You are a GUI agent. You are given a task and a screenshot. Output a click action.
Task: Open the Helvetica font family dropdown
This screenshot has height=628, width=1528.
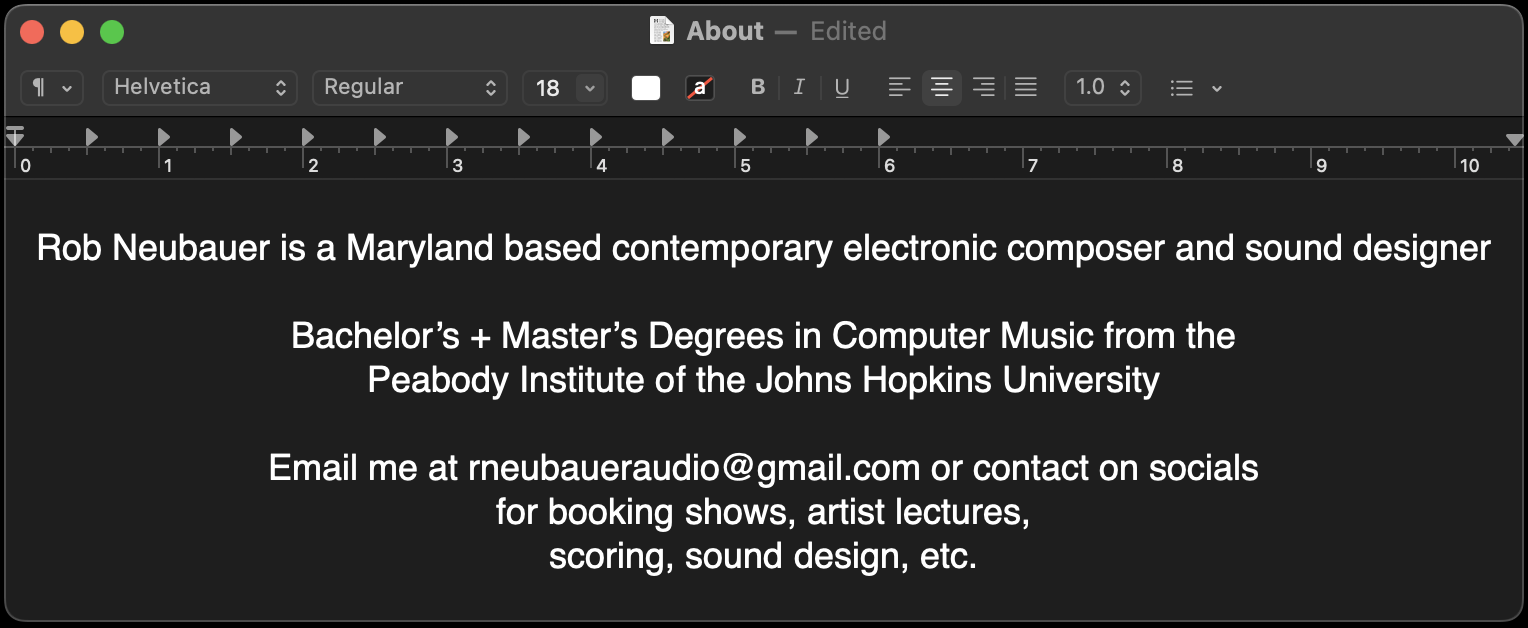(200, 88)
